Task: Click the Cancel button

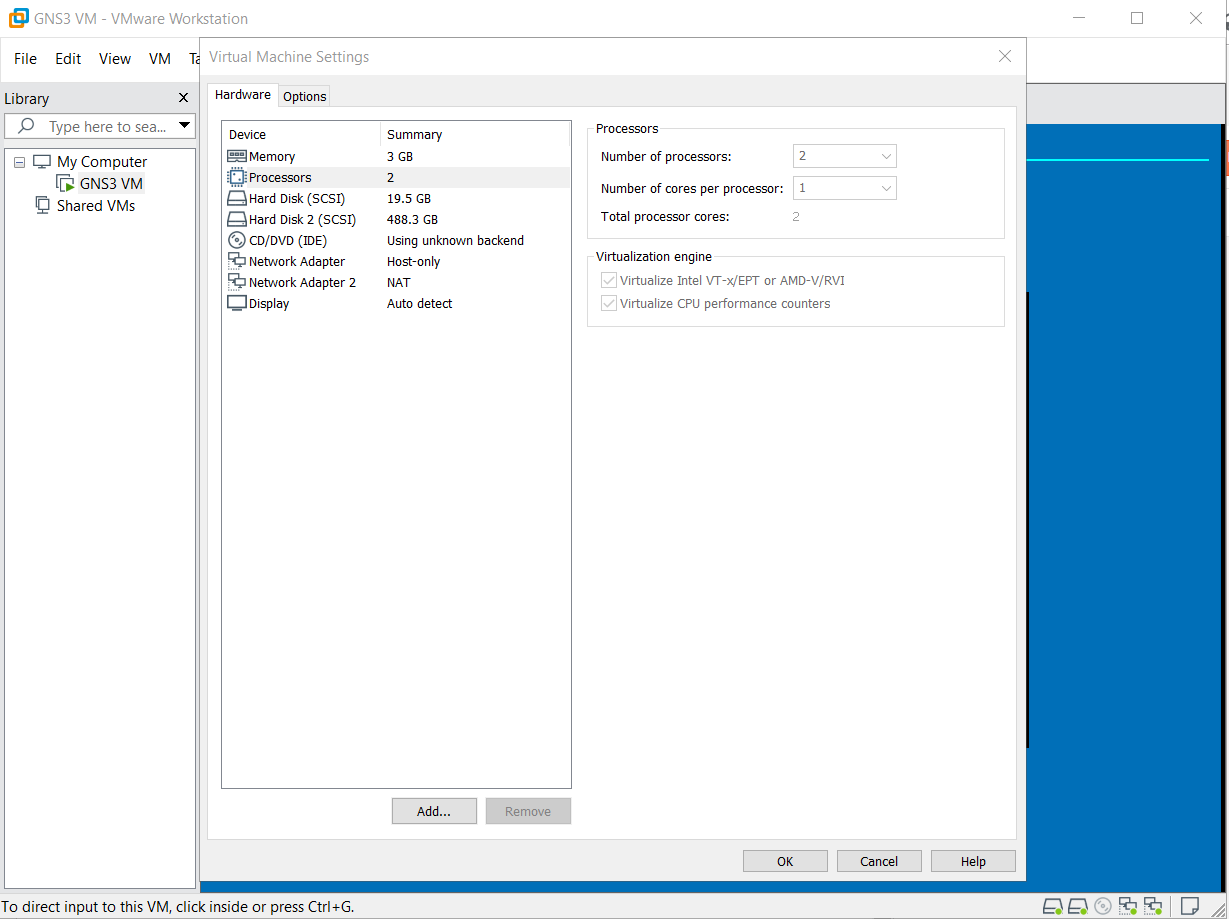Action: point(879,861)
